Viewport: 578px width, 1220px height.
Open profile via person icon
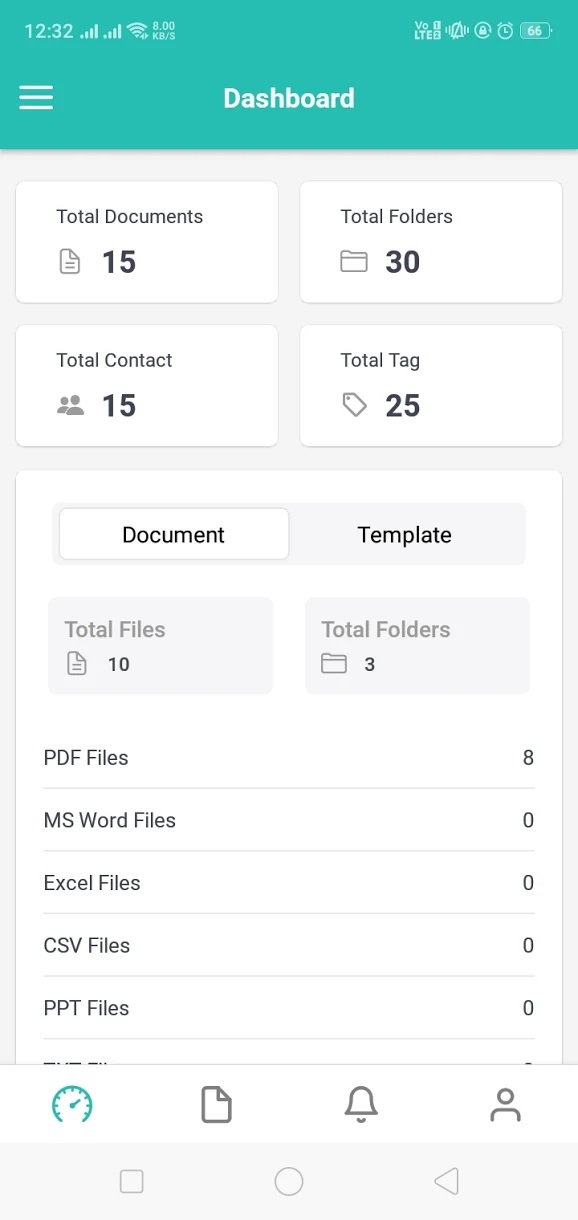(505, 1104)
